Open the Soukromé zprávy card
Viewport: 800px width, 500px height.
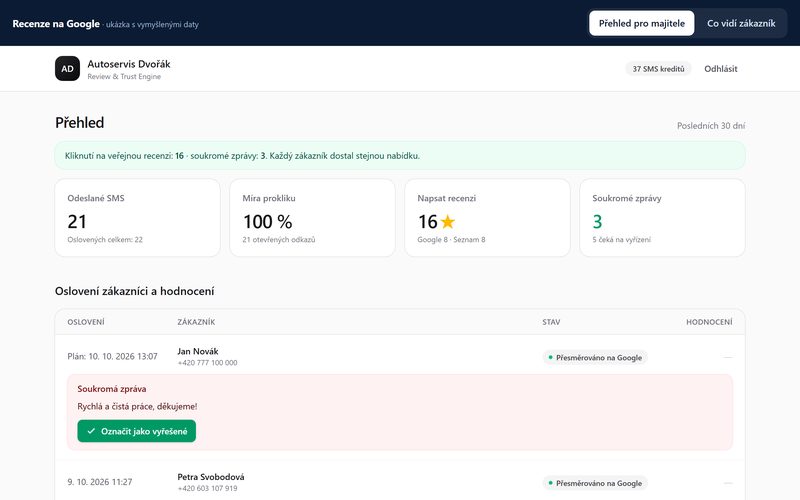coord(662,218)
